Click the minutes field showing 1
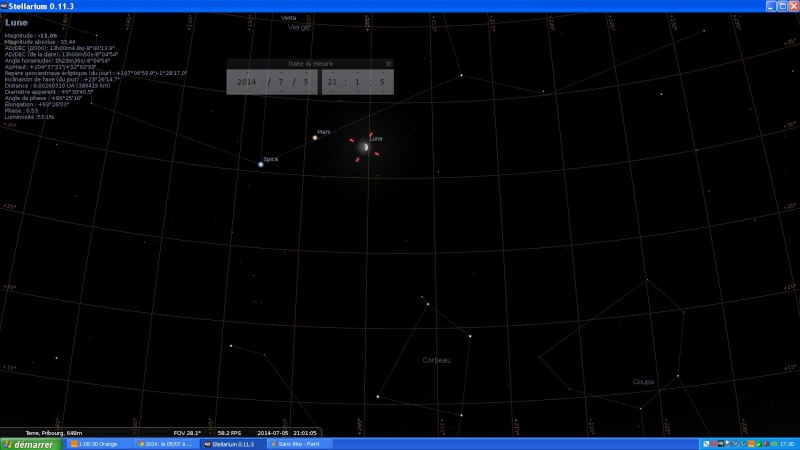 point(357,82)
